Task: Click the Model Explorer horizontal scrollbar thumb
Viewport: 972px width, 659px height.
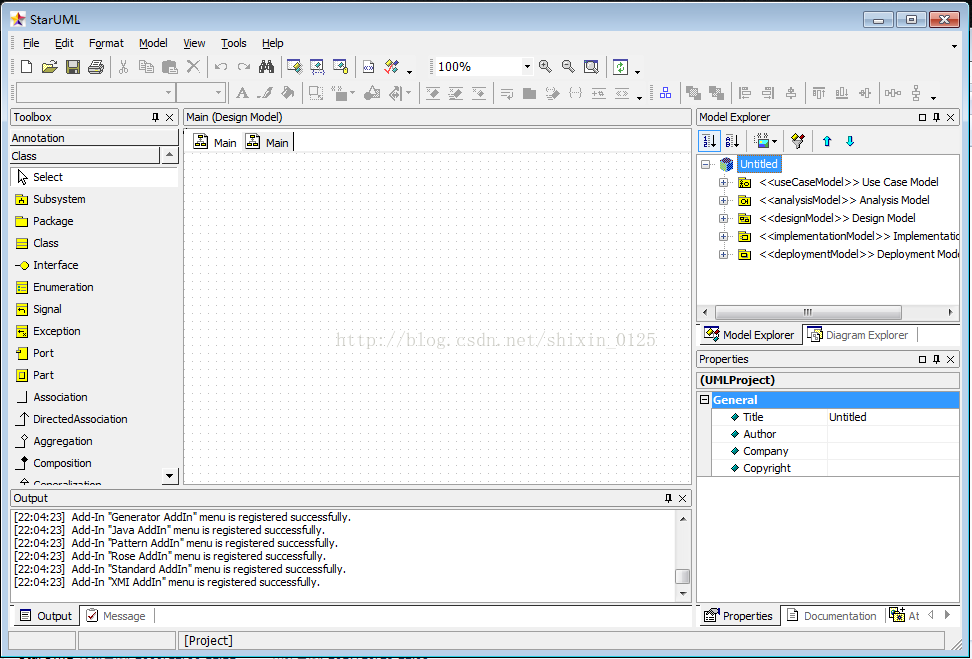Action: (x=808, y=312)
